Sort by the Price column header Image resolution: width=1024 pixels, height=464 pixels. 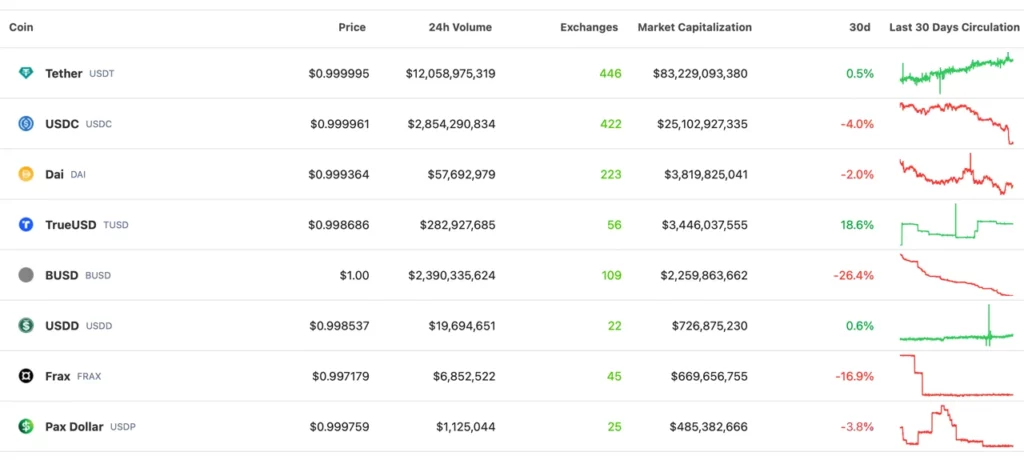pyautogui.click(x=352, y=27)
